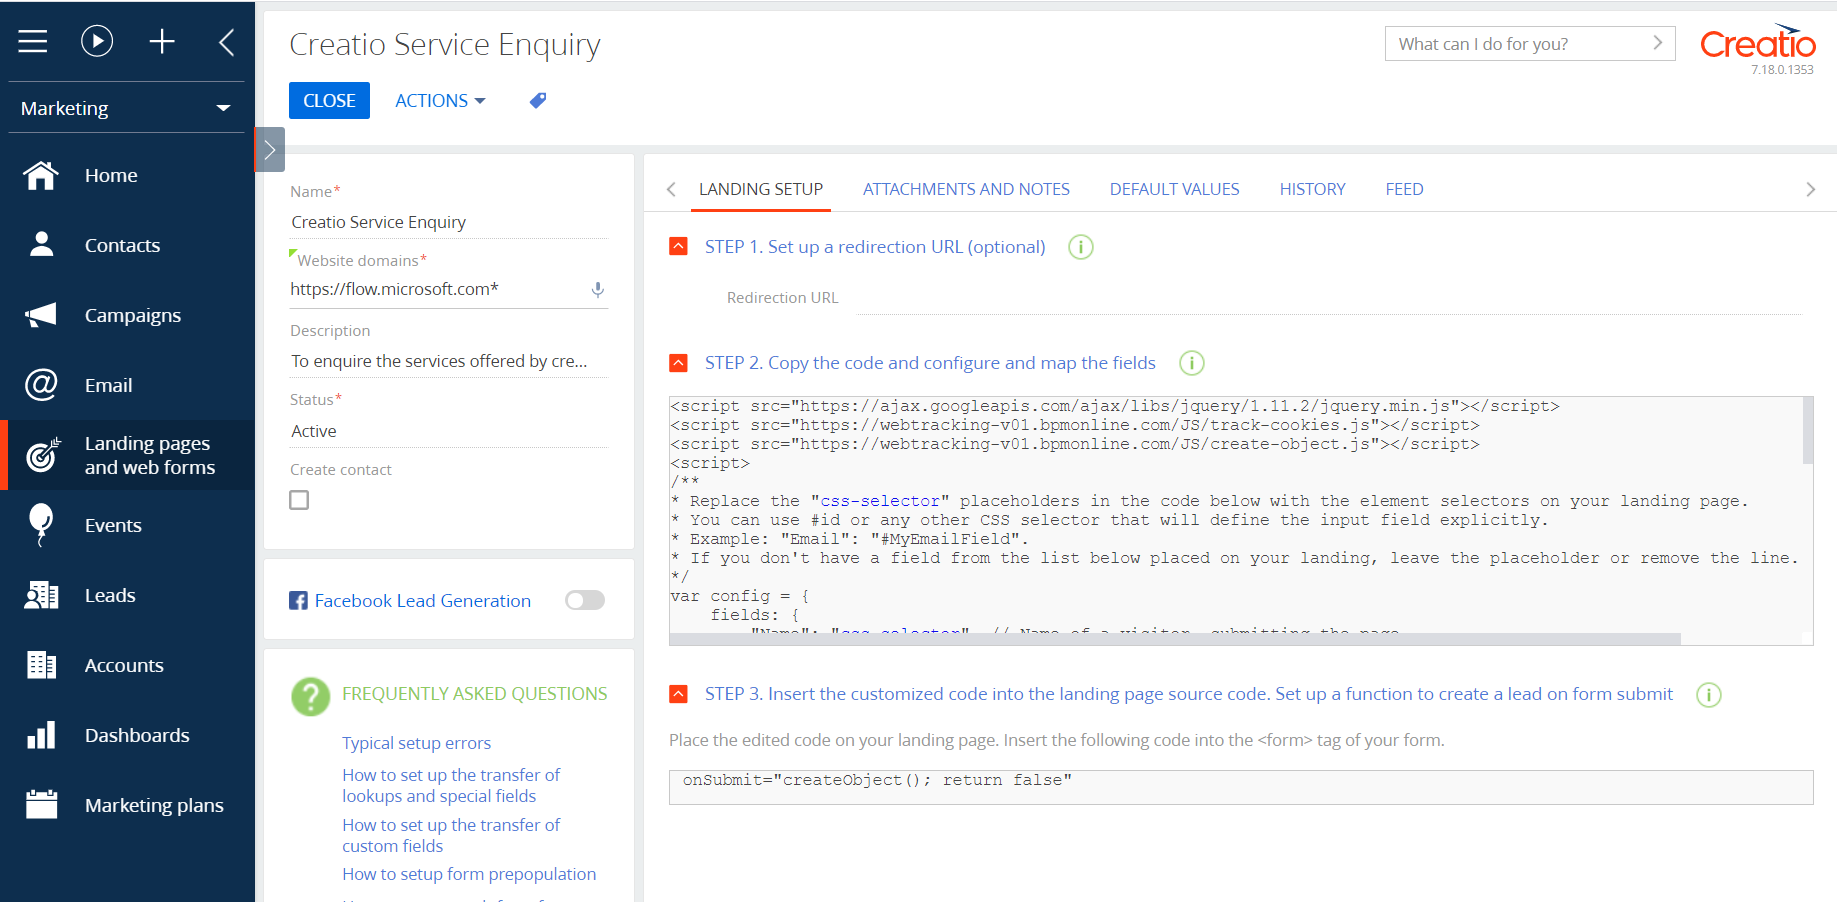Click the code box vertical scrollbar
The image size is (1837, 902).
[1807, 431]
